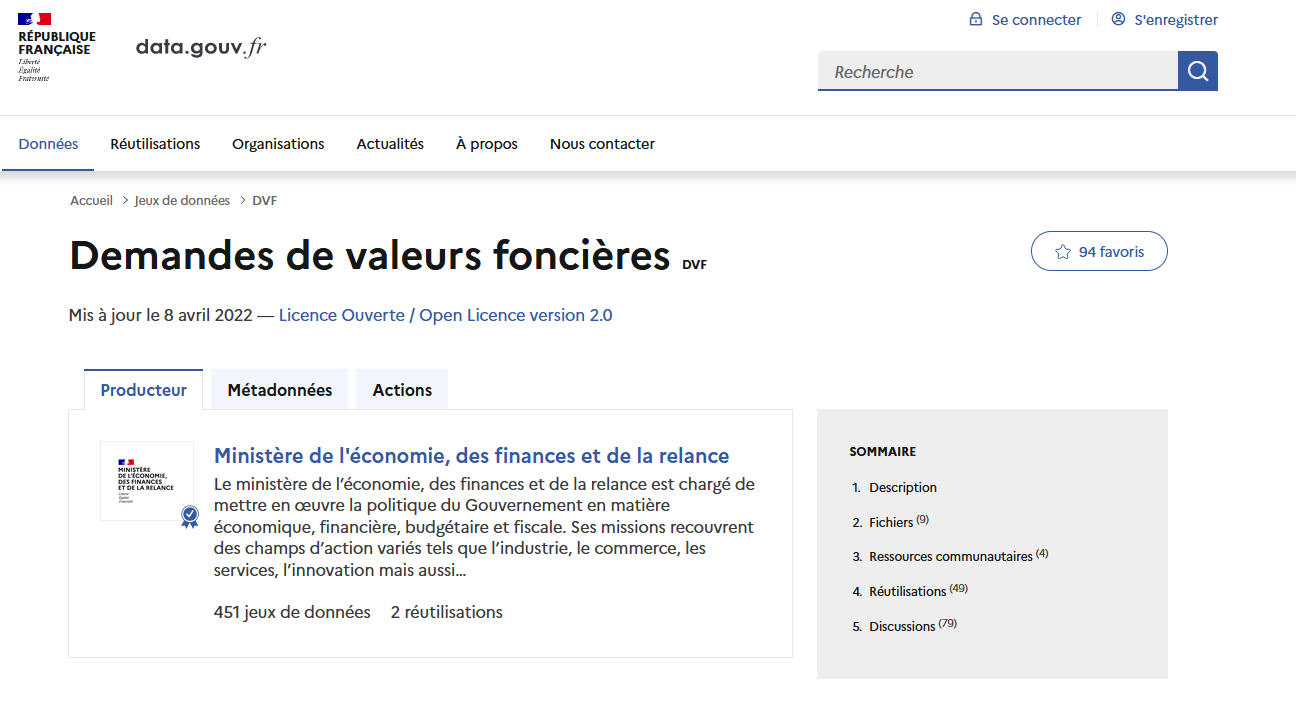
Task: Open the Licence Ouverte 2.0 link
Action: point(445,315)
